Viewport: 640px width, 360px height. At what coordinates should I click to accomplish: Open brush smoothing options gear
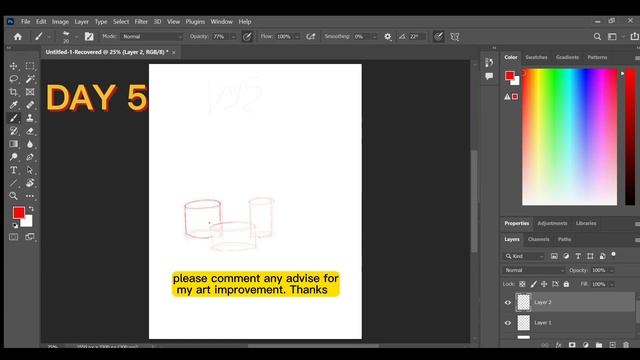387,37
